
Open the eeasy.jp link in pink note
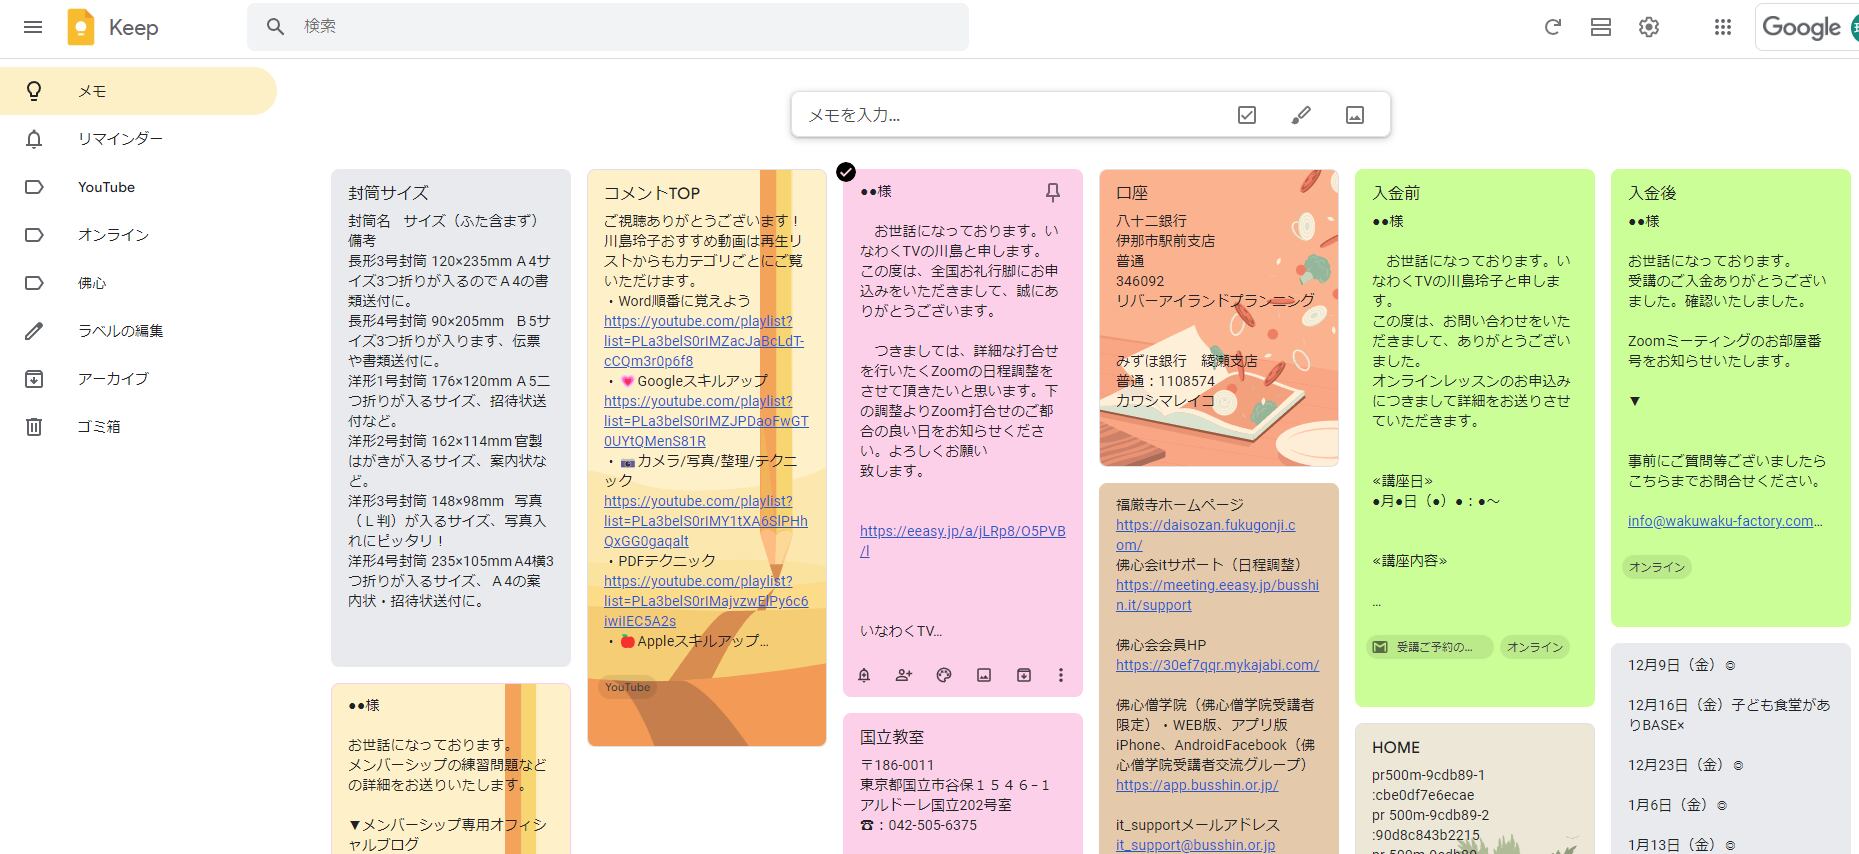pos(962,531)
